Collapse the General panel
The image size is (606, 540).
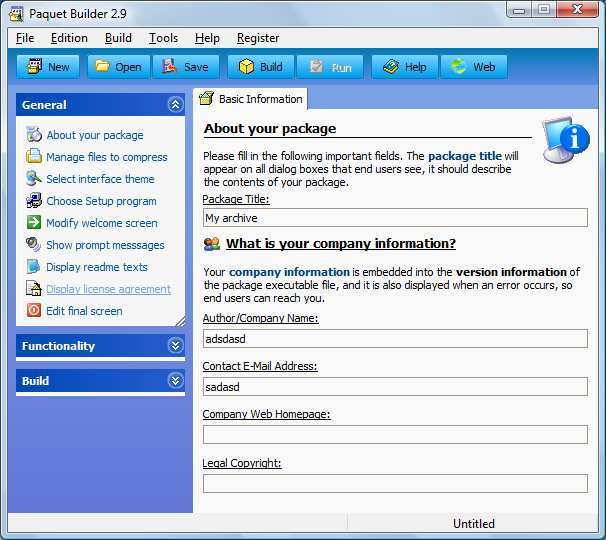click(x=175, y=104)
